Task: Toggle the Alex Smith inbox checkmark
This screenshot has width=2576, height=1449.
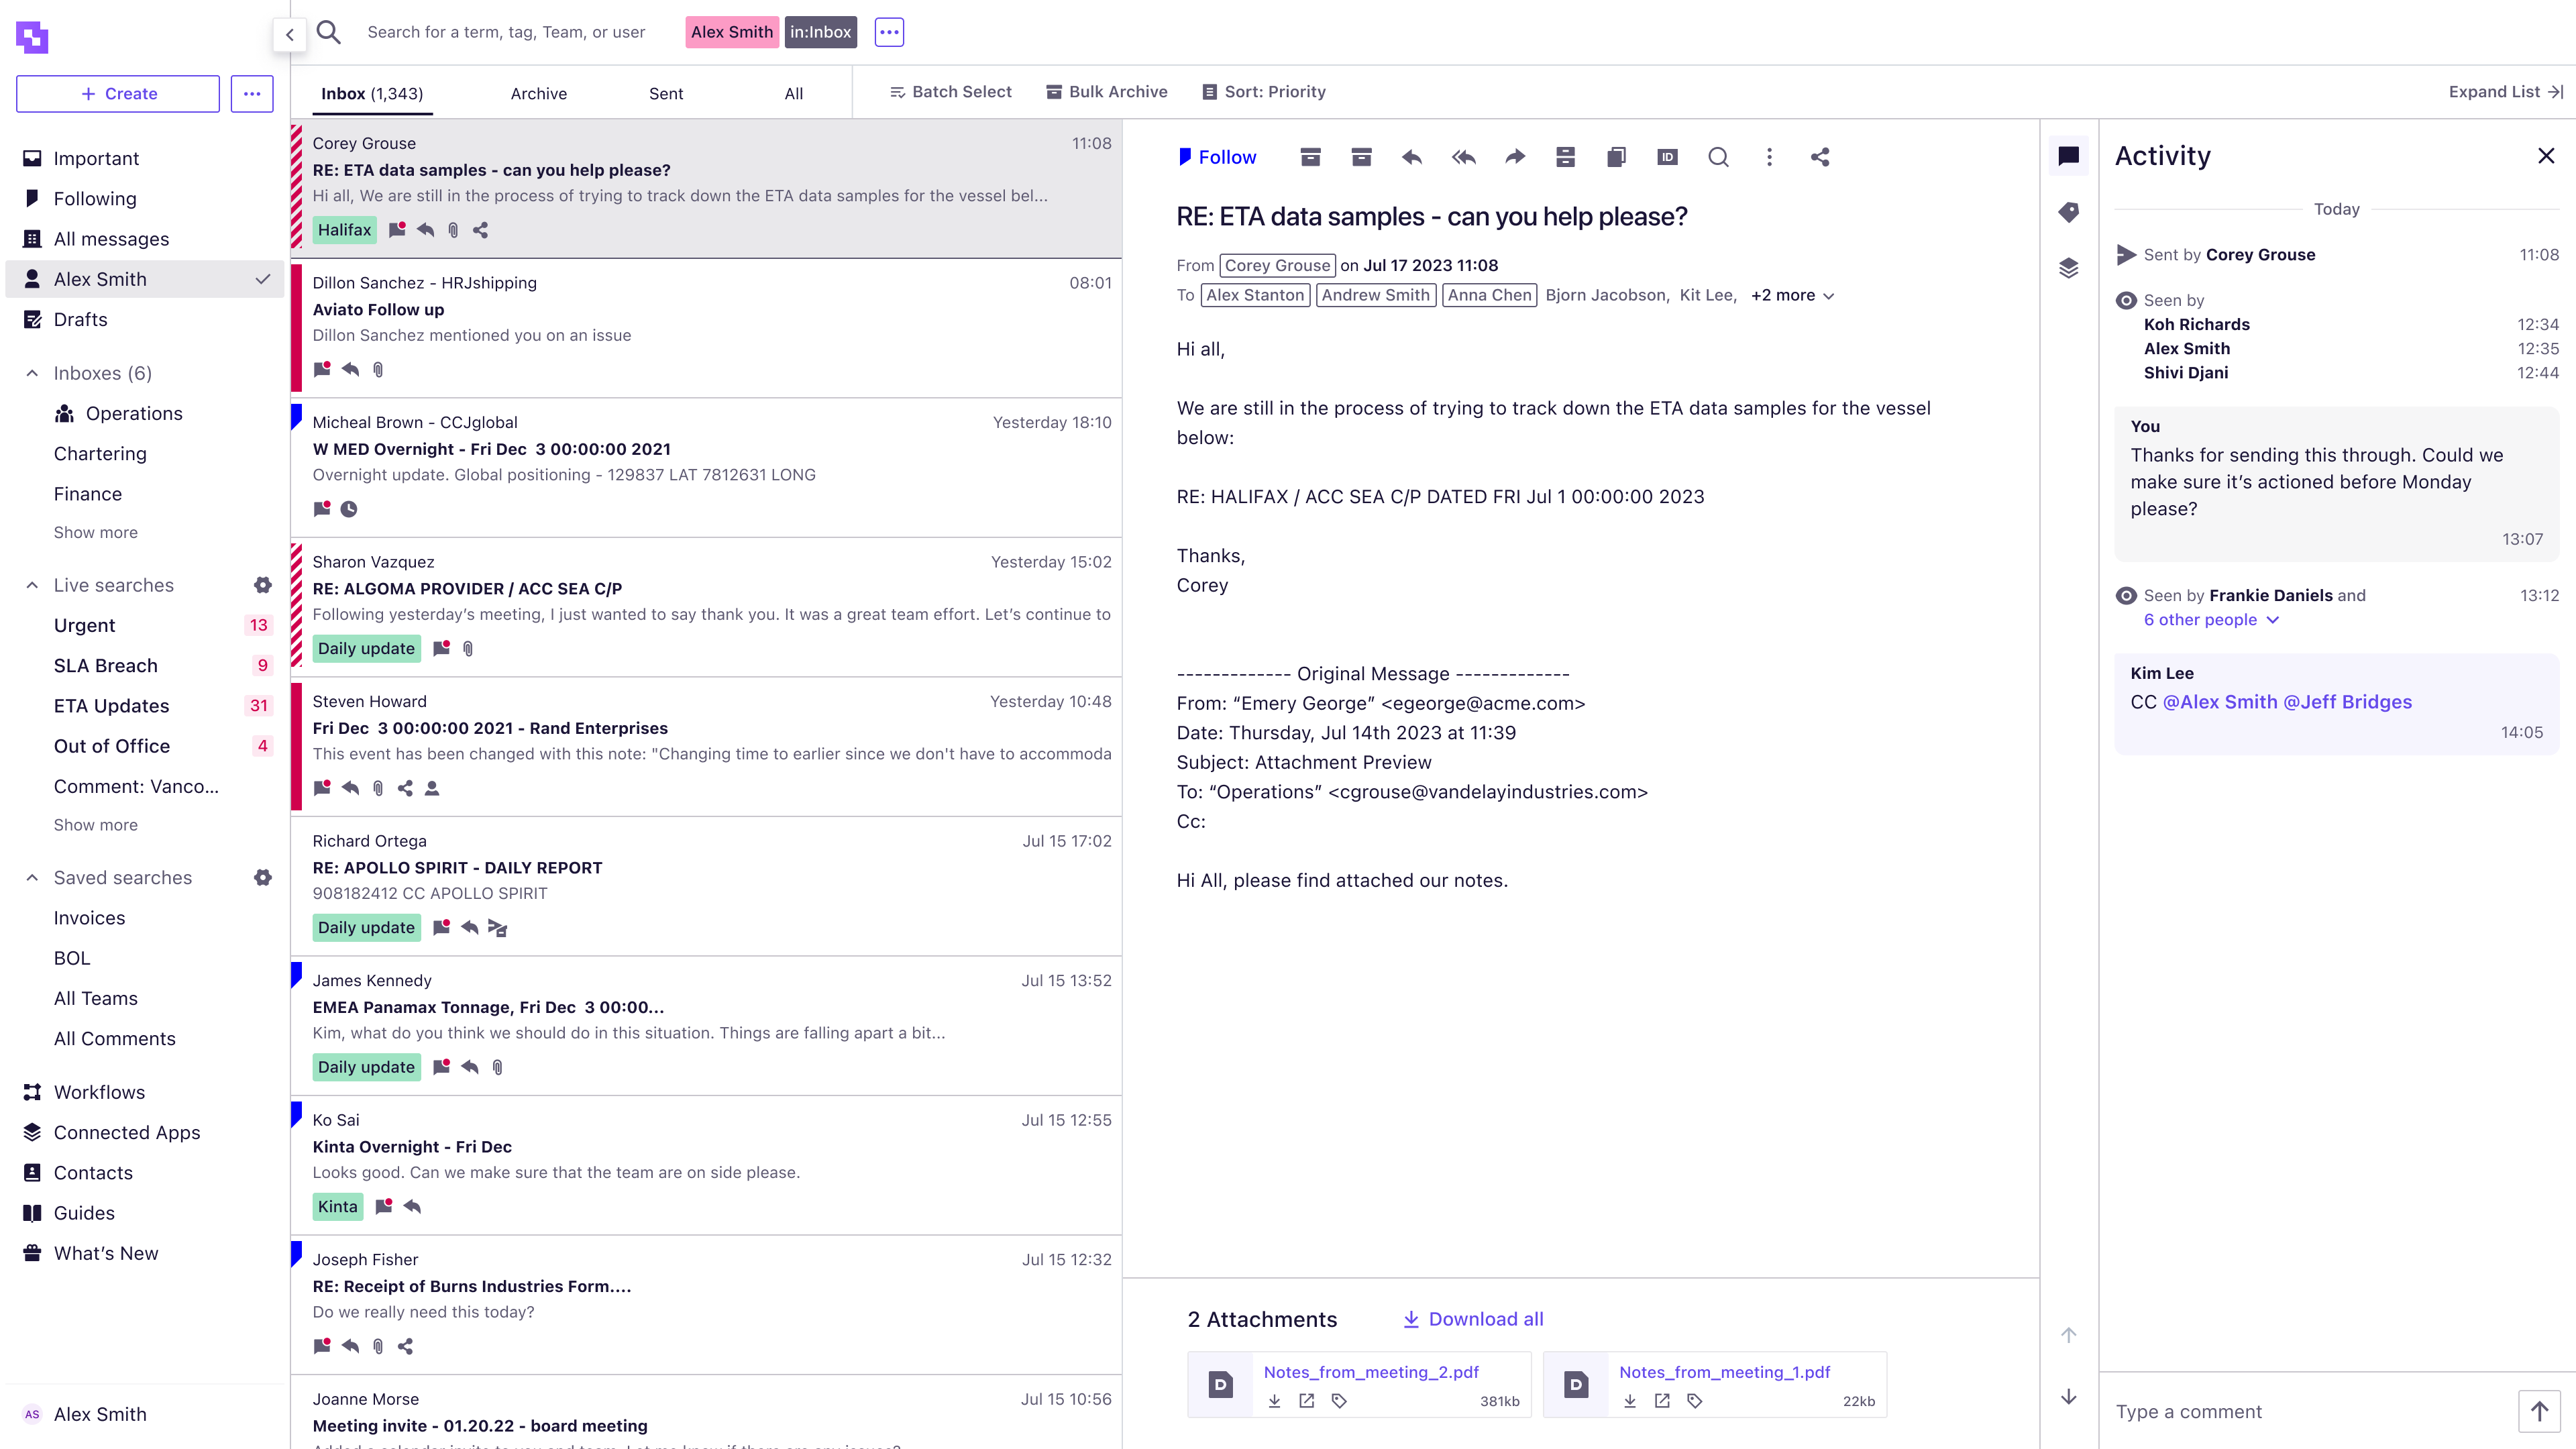Action: click(262, 279)
